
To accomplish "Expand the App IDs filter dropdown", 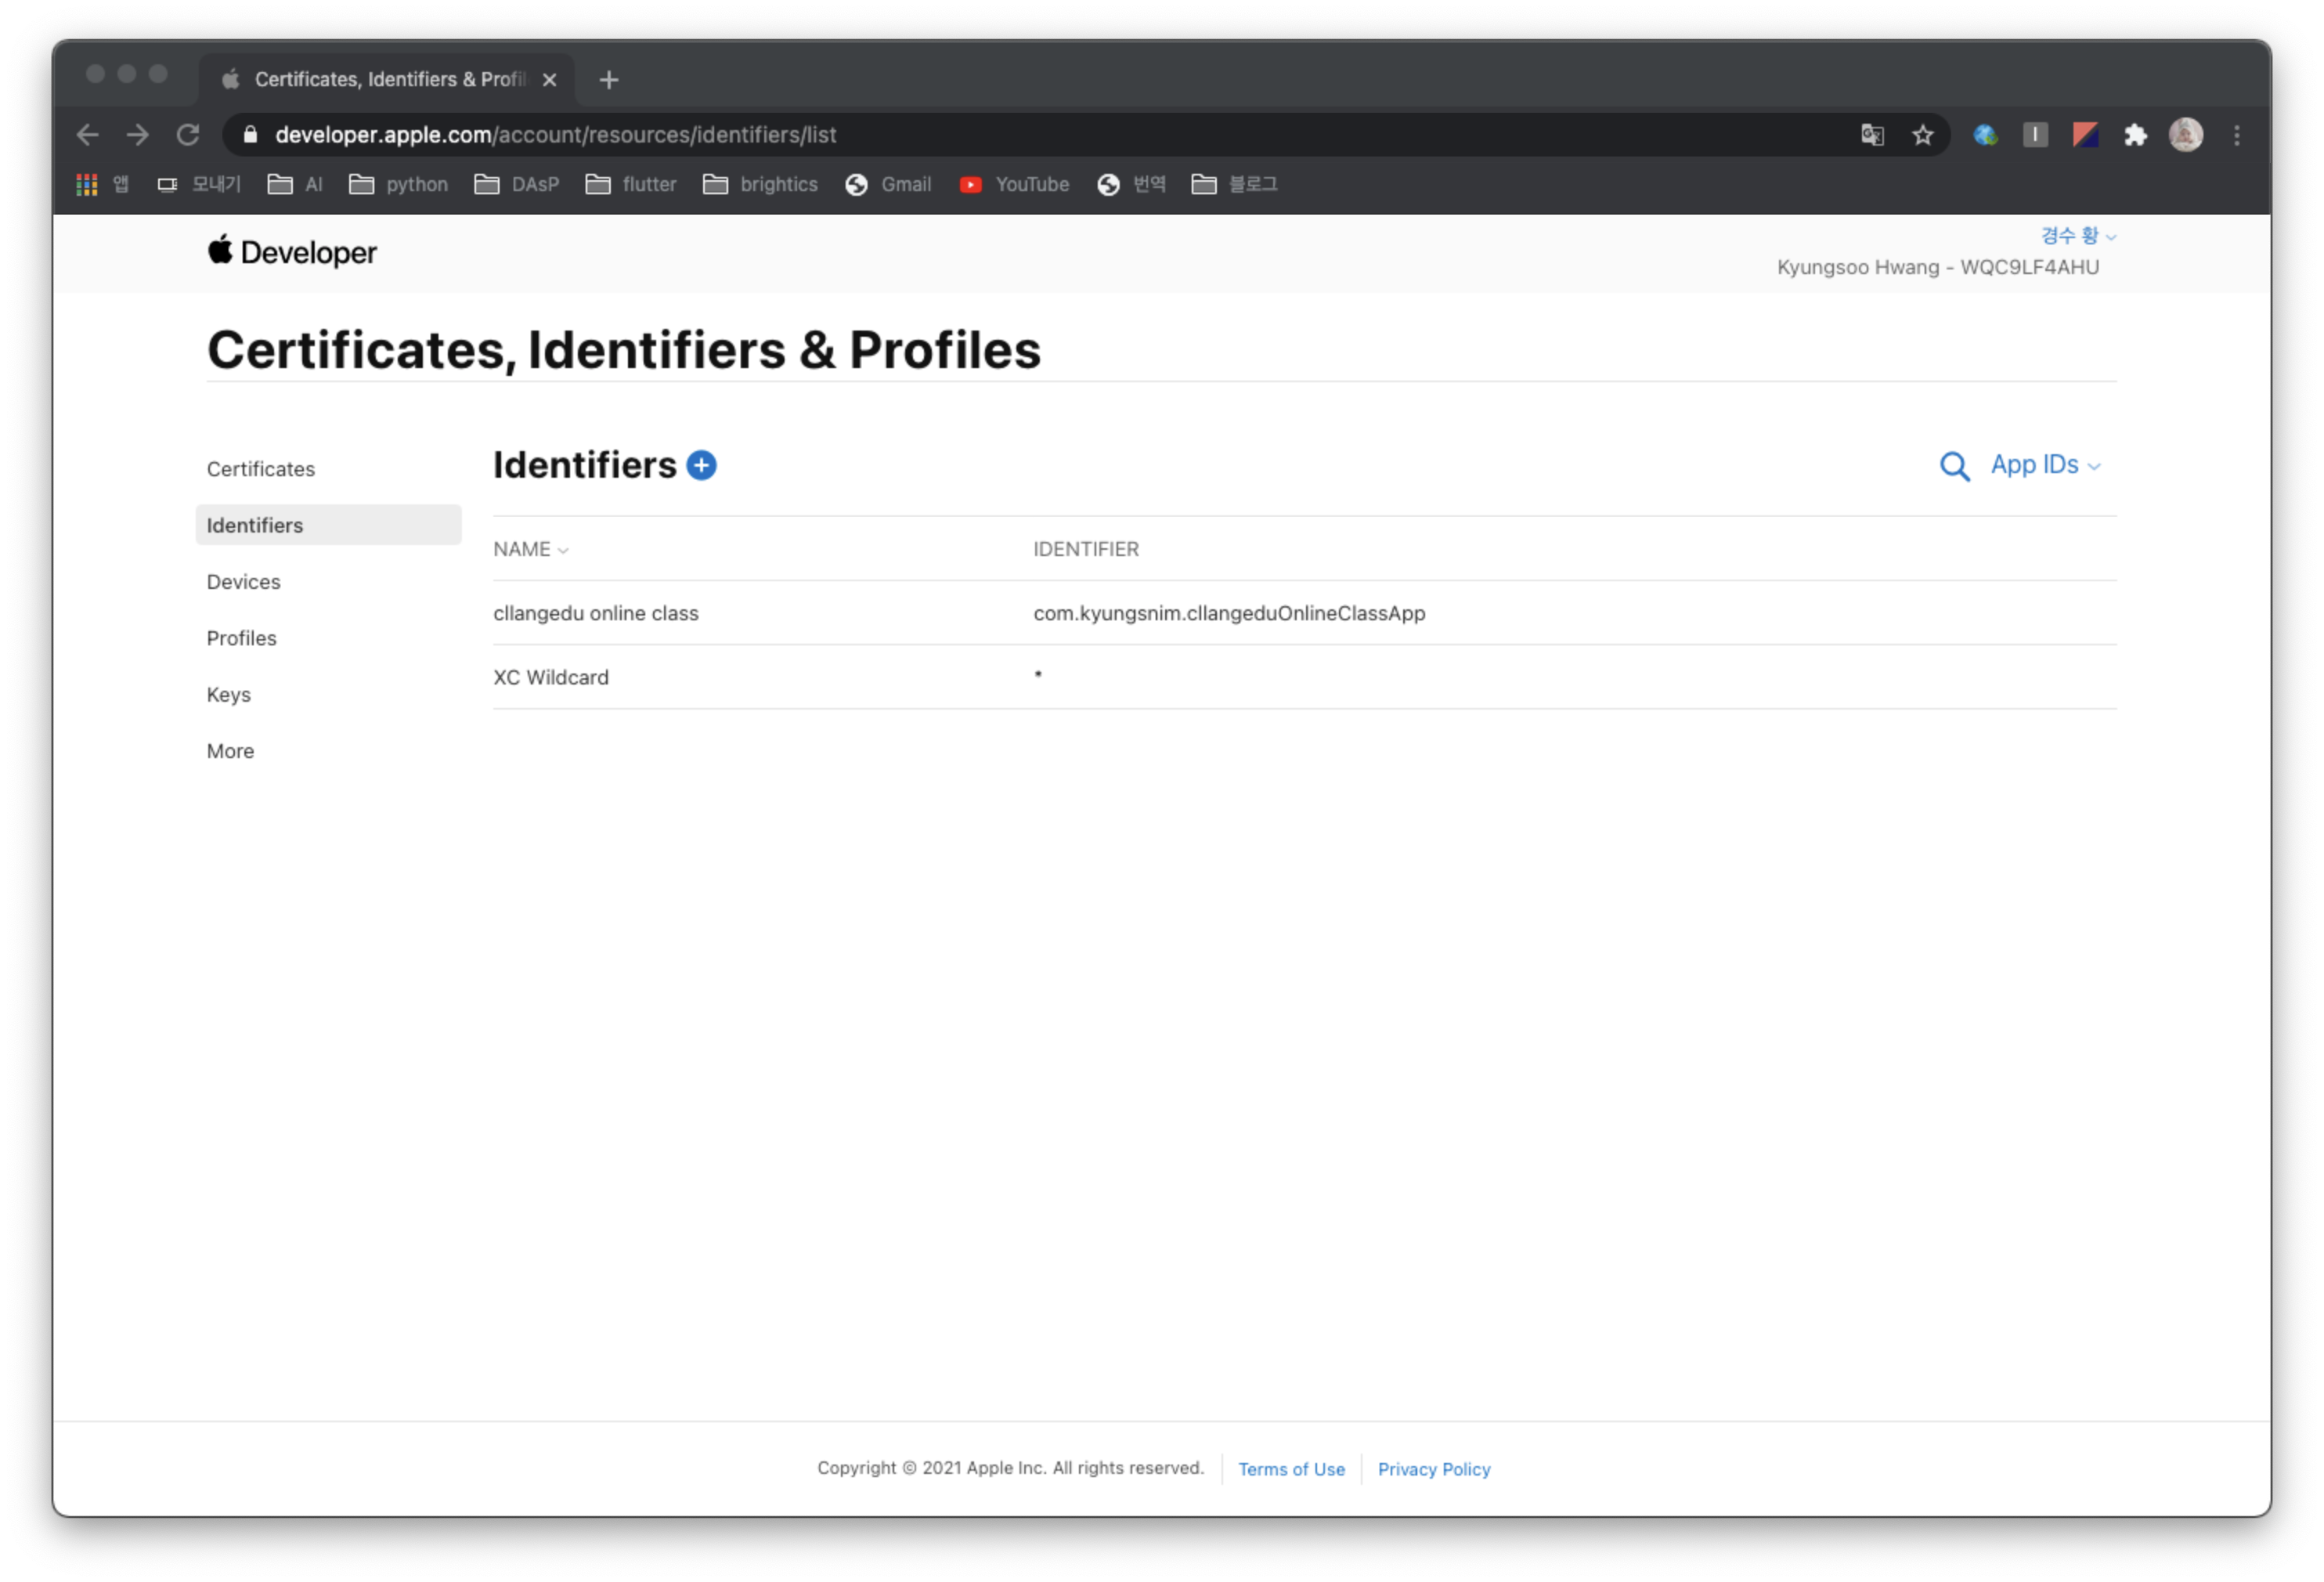I will tap(2044, 465).
